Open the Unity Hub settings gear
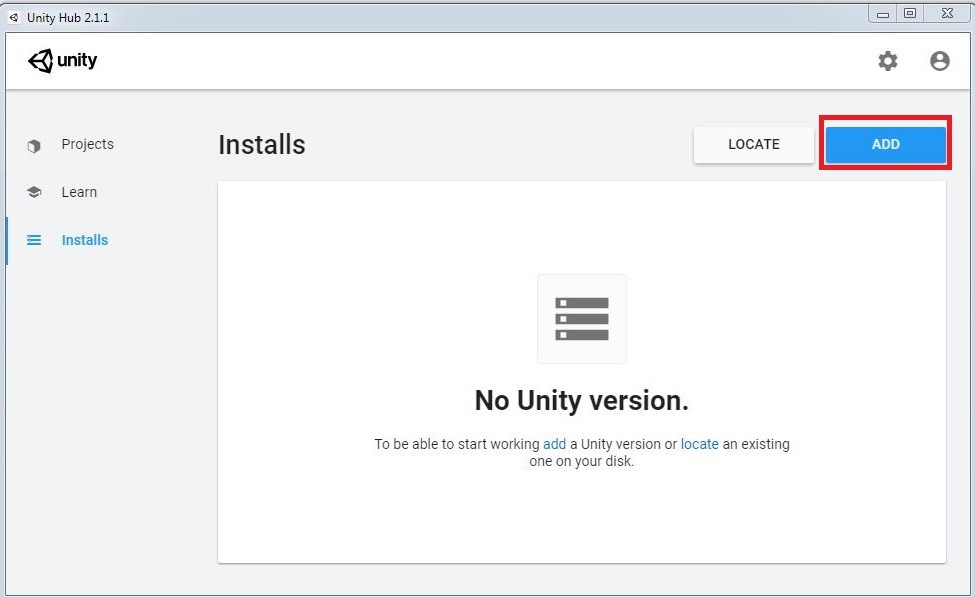 click(x=886, y=61)
